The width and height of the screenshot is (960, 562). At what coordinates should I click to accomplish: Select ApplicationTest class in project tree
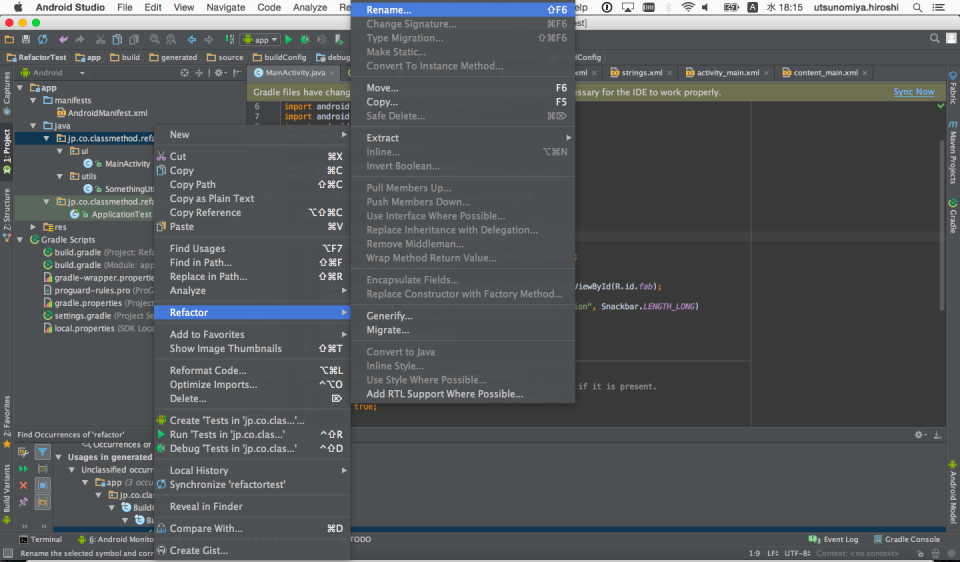pos(110,214)
